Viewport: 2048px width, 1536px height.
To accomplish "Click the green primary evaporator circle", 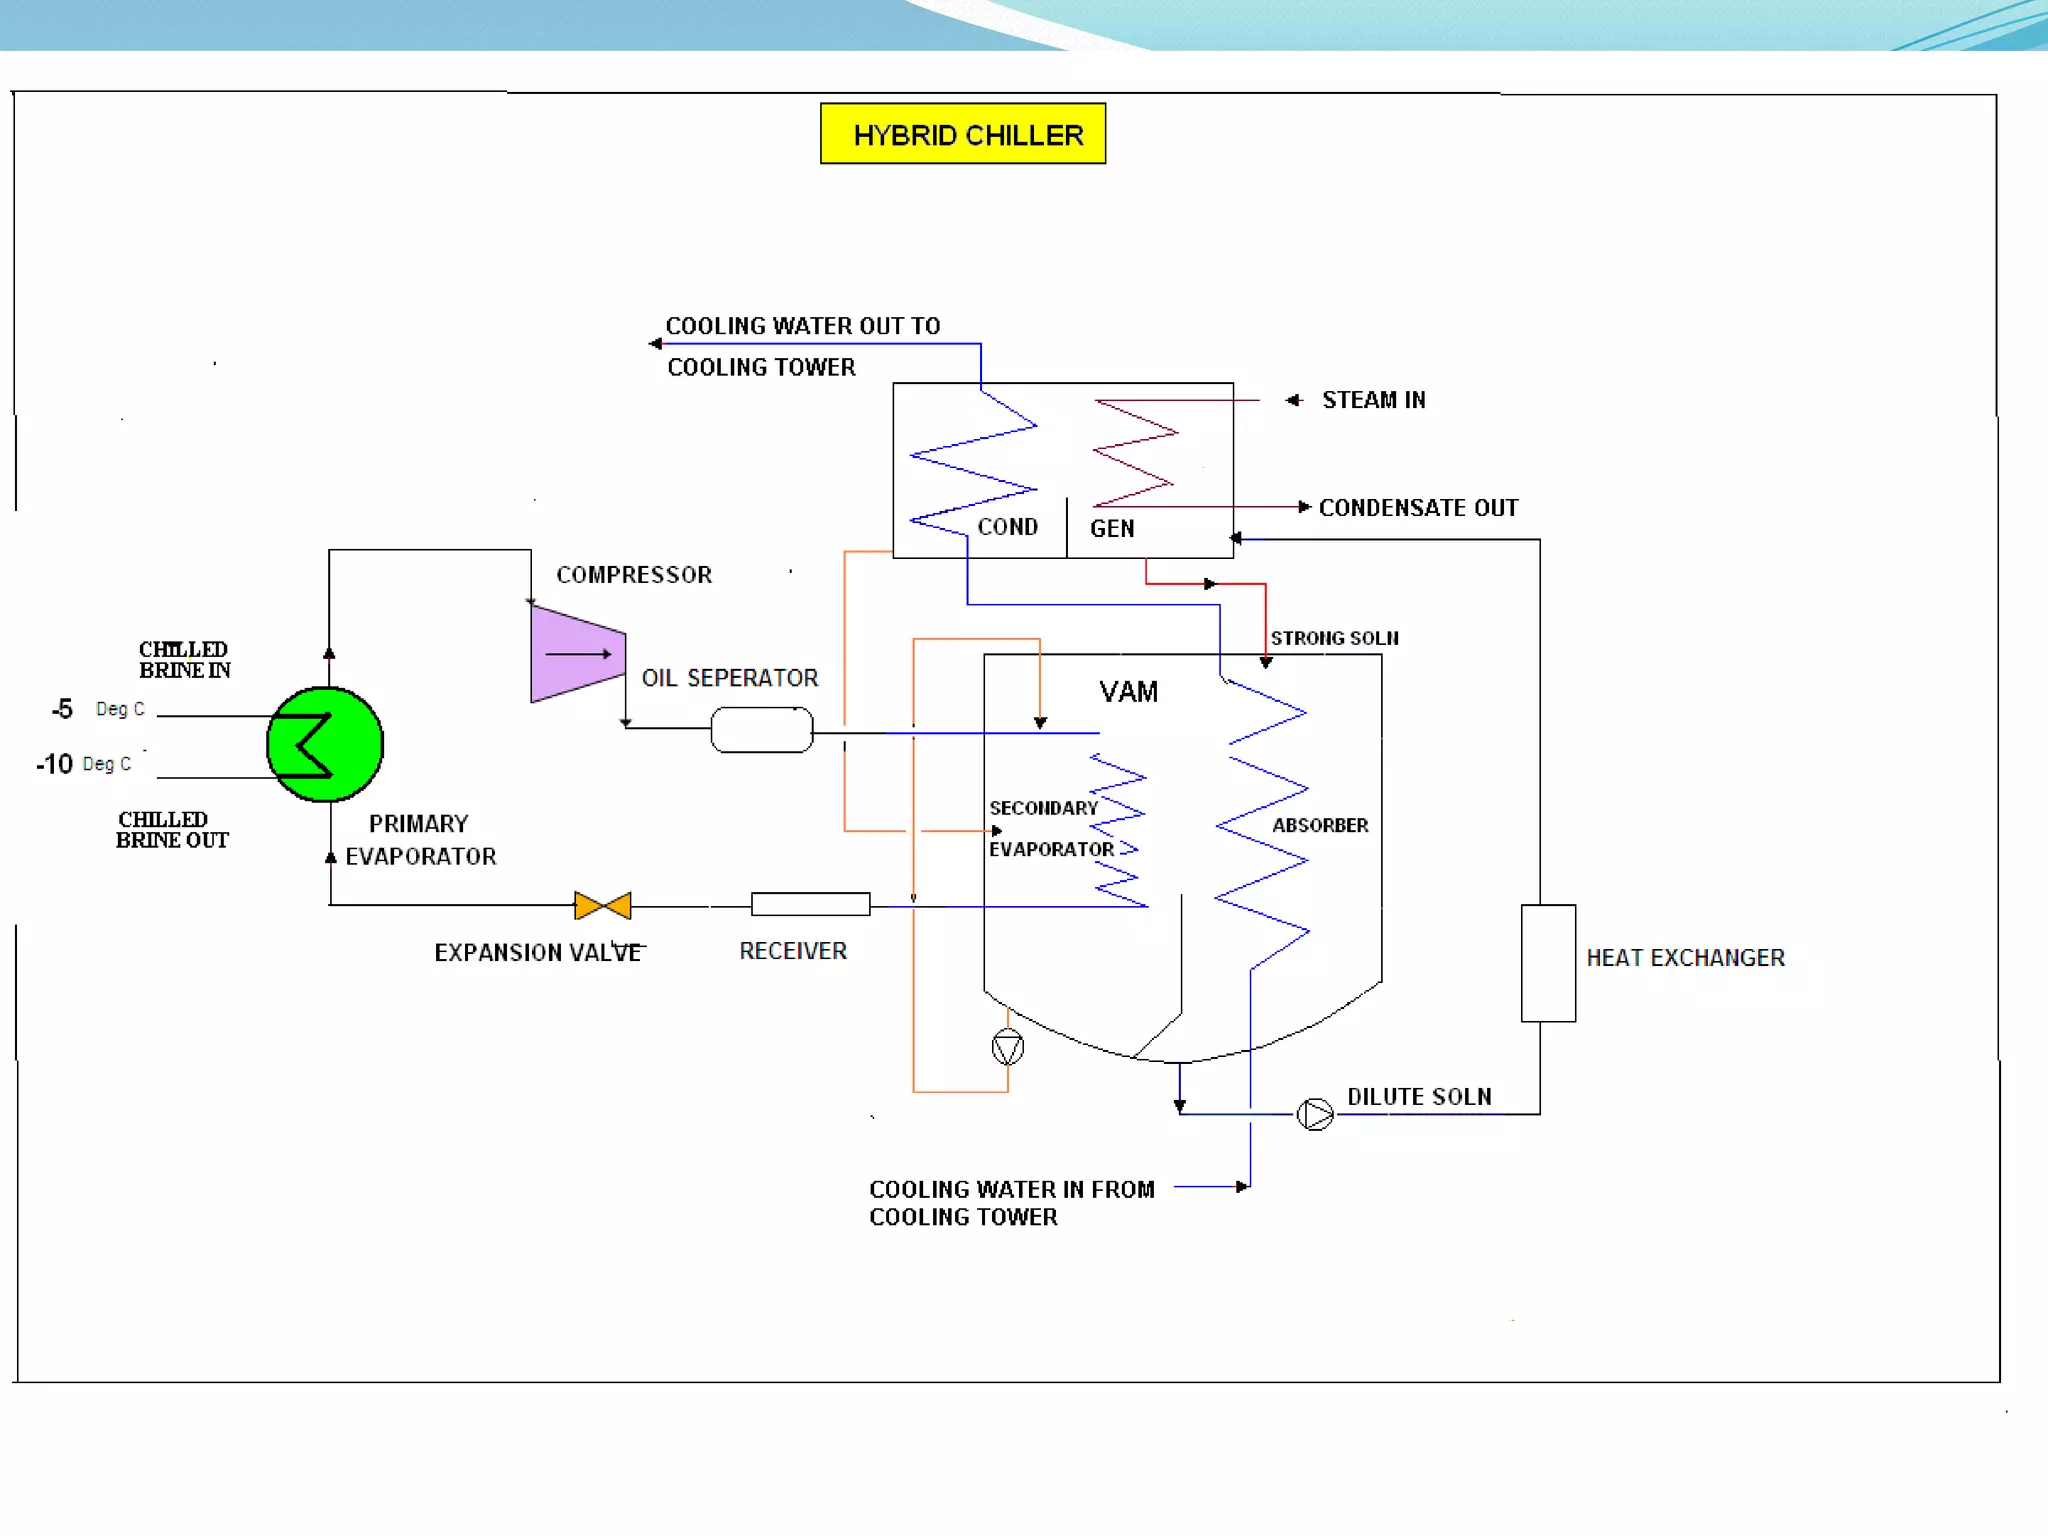I will pos(325,744).
